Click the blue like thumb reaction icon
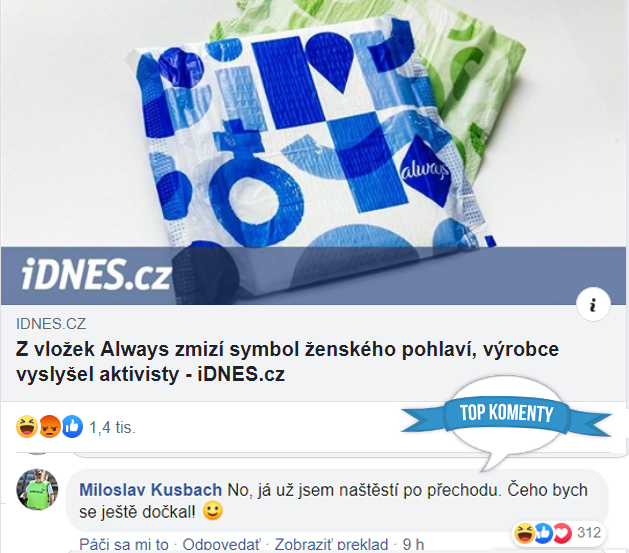The height and width of the screenshot is (553, 629). (x=72, y=427)
